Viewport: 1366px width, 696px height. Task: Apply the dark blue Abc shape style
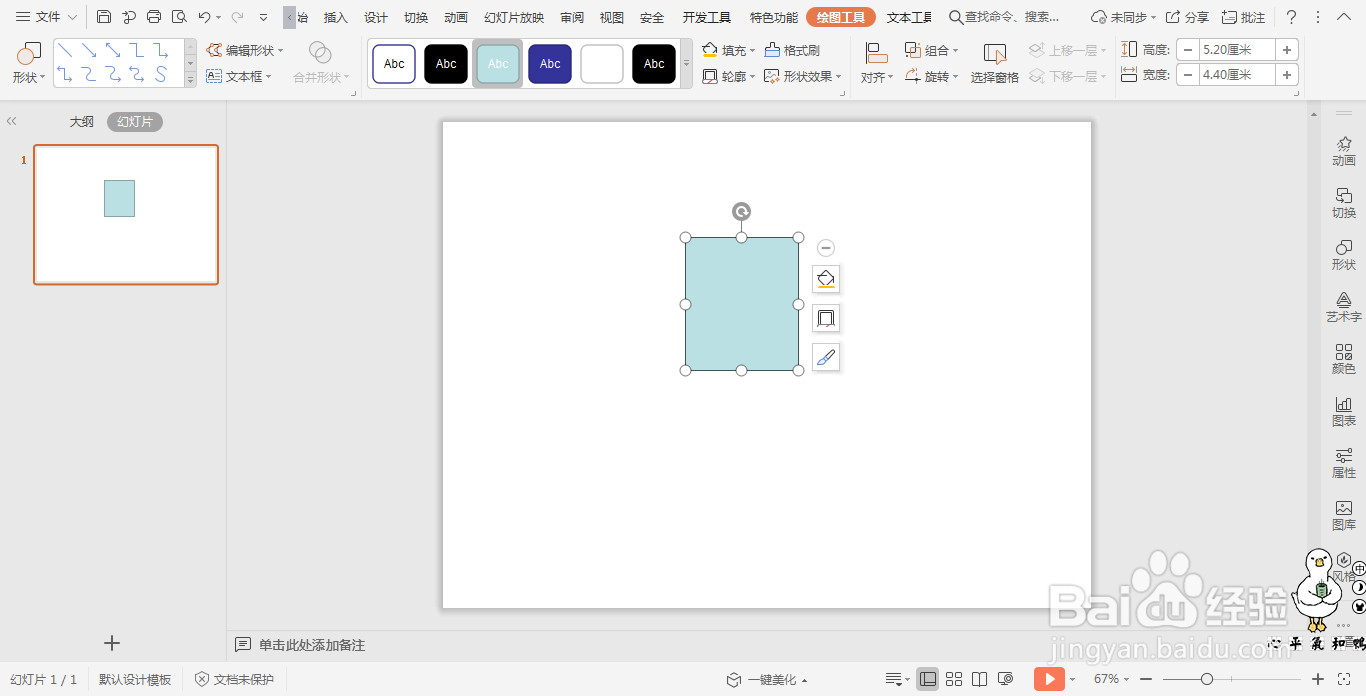(x=550, y=64)
